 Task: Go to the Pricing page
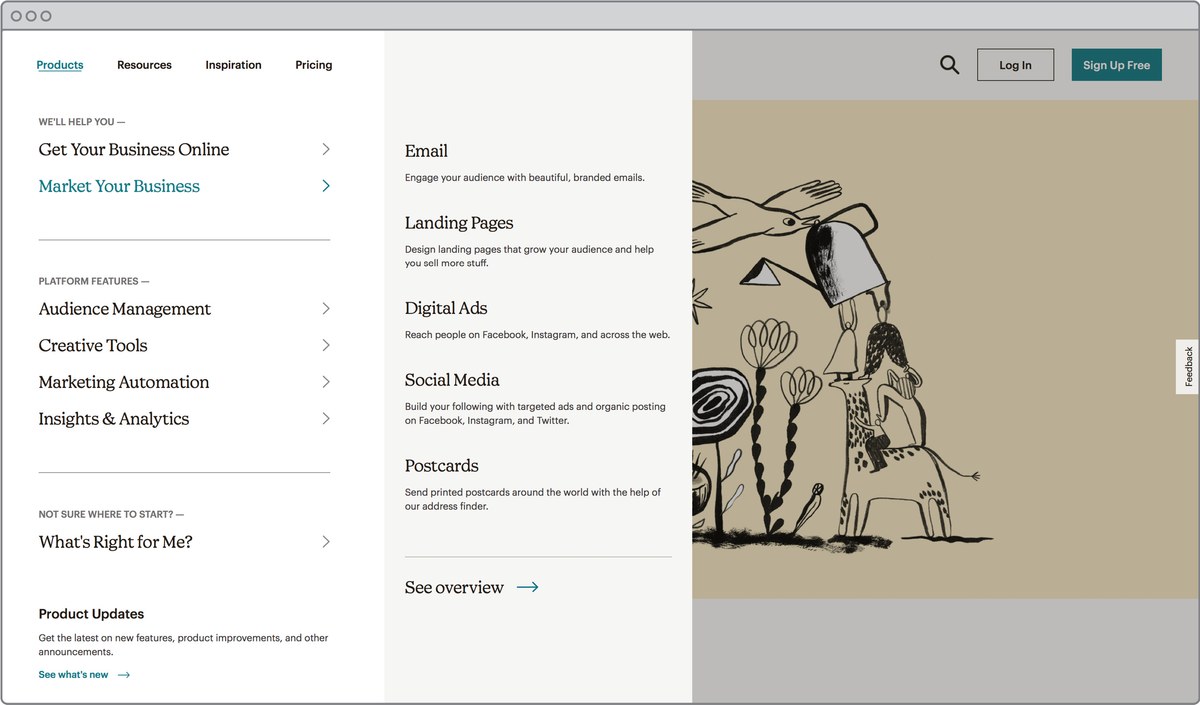(313, 65)
